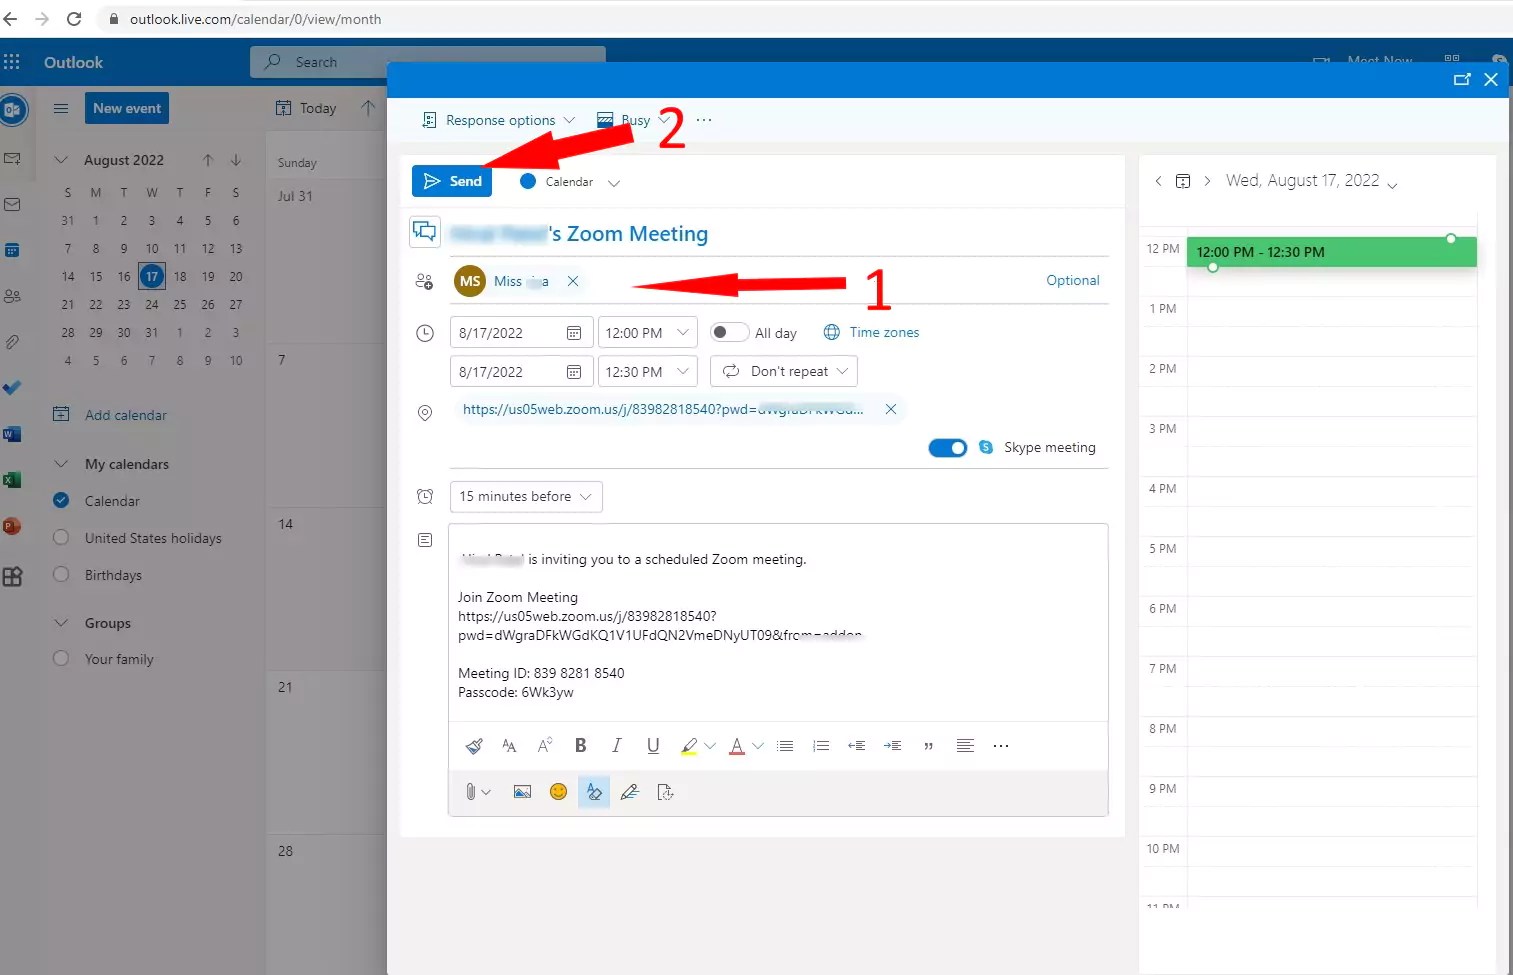Send the Zoom meeting invitation
1513x975 pixels.
(x=451, y=181)
